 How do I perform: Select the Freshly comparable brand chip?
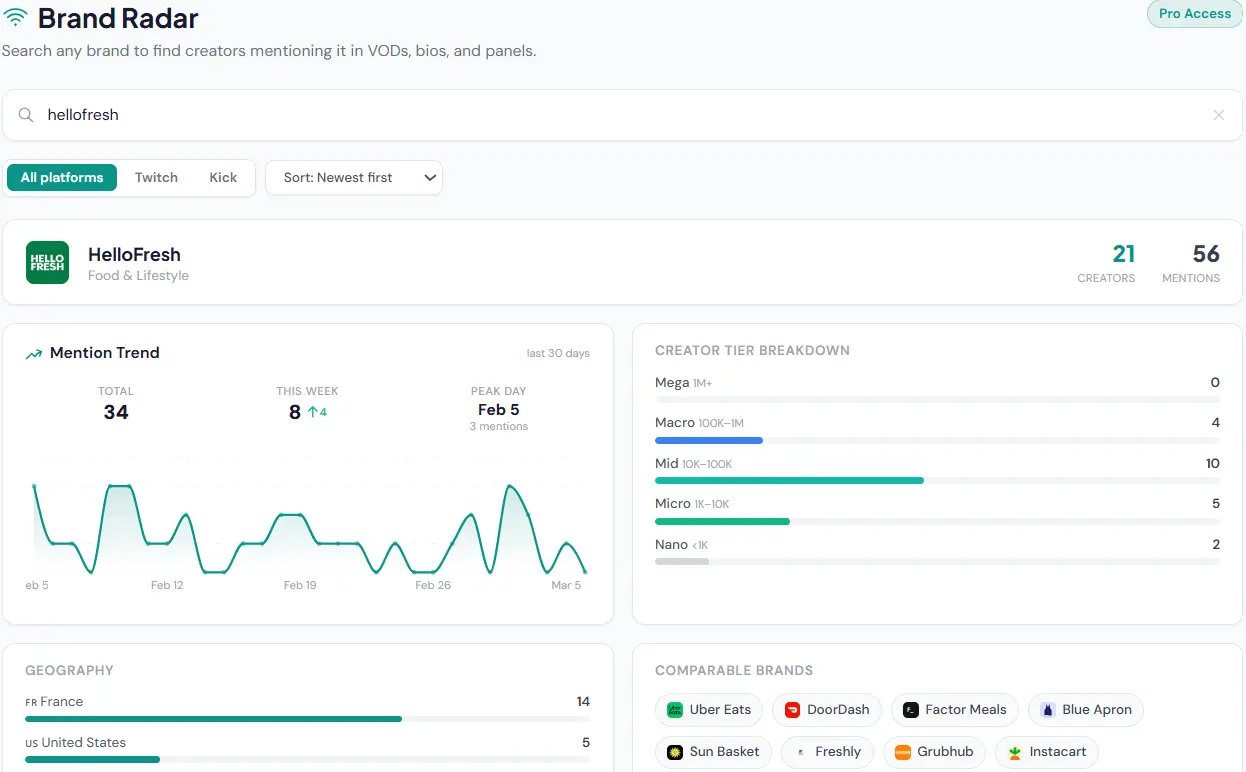pyautogui.click(x=827, y=751)
